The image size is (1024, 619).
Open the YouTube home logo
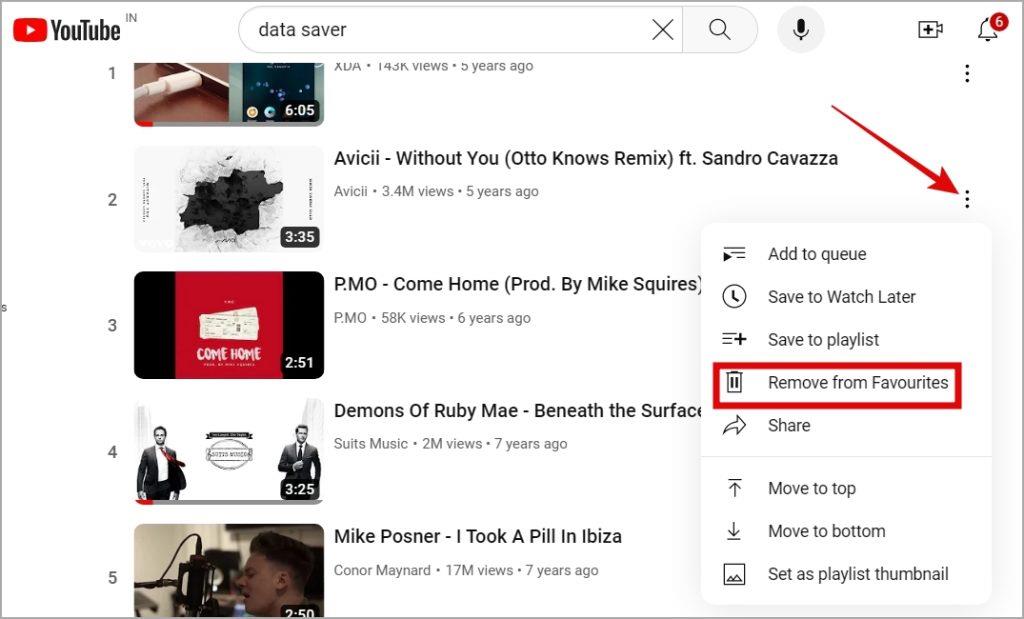pyautogui.click(x=66, y=30)
